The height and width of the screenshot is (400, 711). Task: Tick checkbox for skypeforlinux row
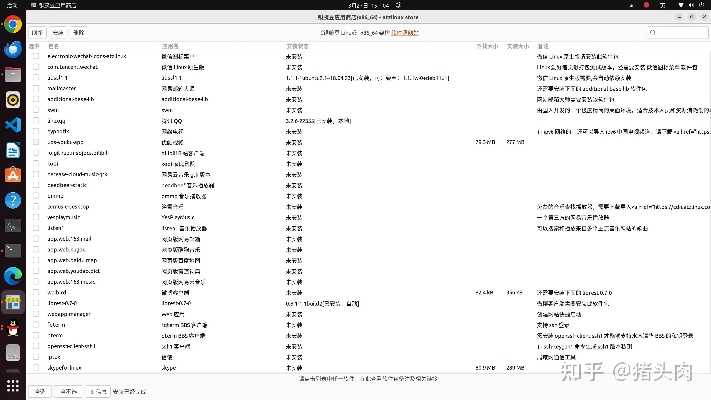point(36,368)
